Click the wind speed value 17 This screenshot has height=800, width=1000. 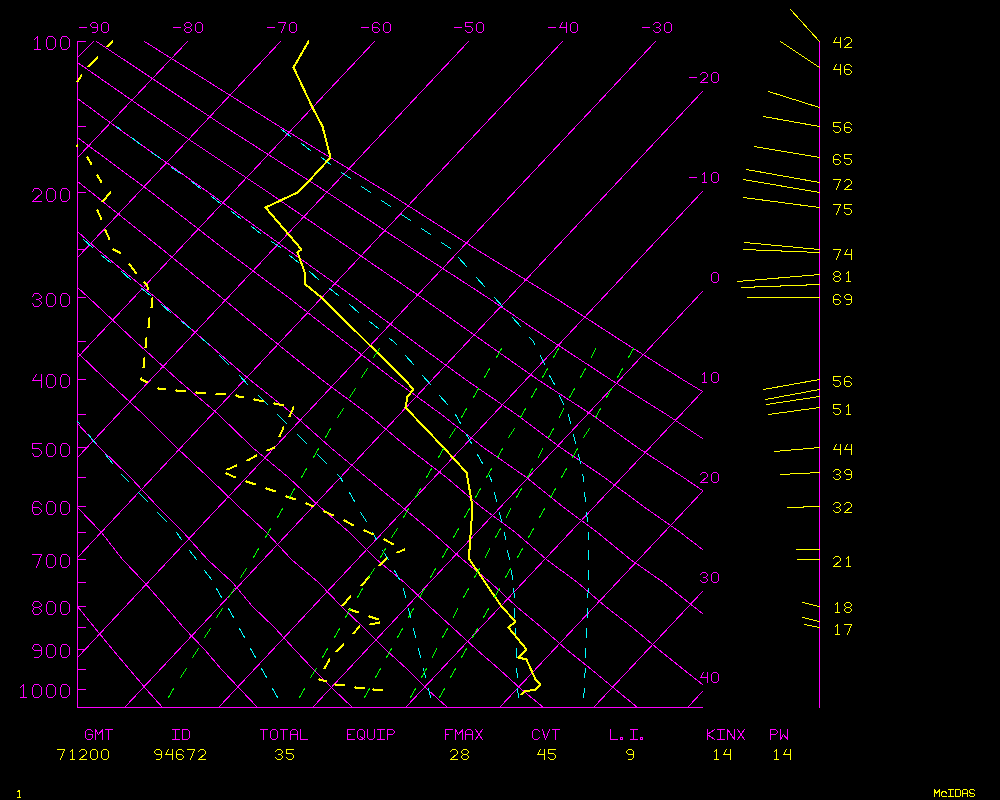coord(842,630)
